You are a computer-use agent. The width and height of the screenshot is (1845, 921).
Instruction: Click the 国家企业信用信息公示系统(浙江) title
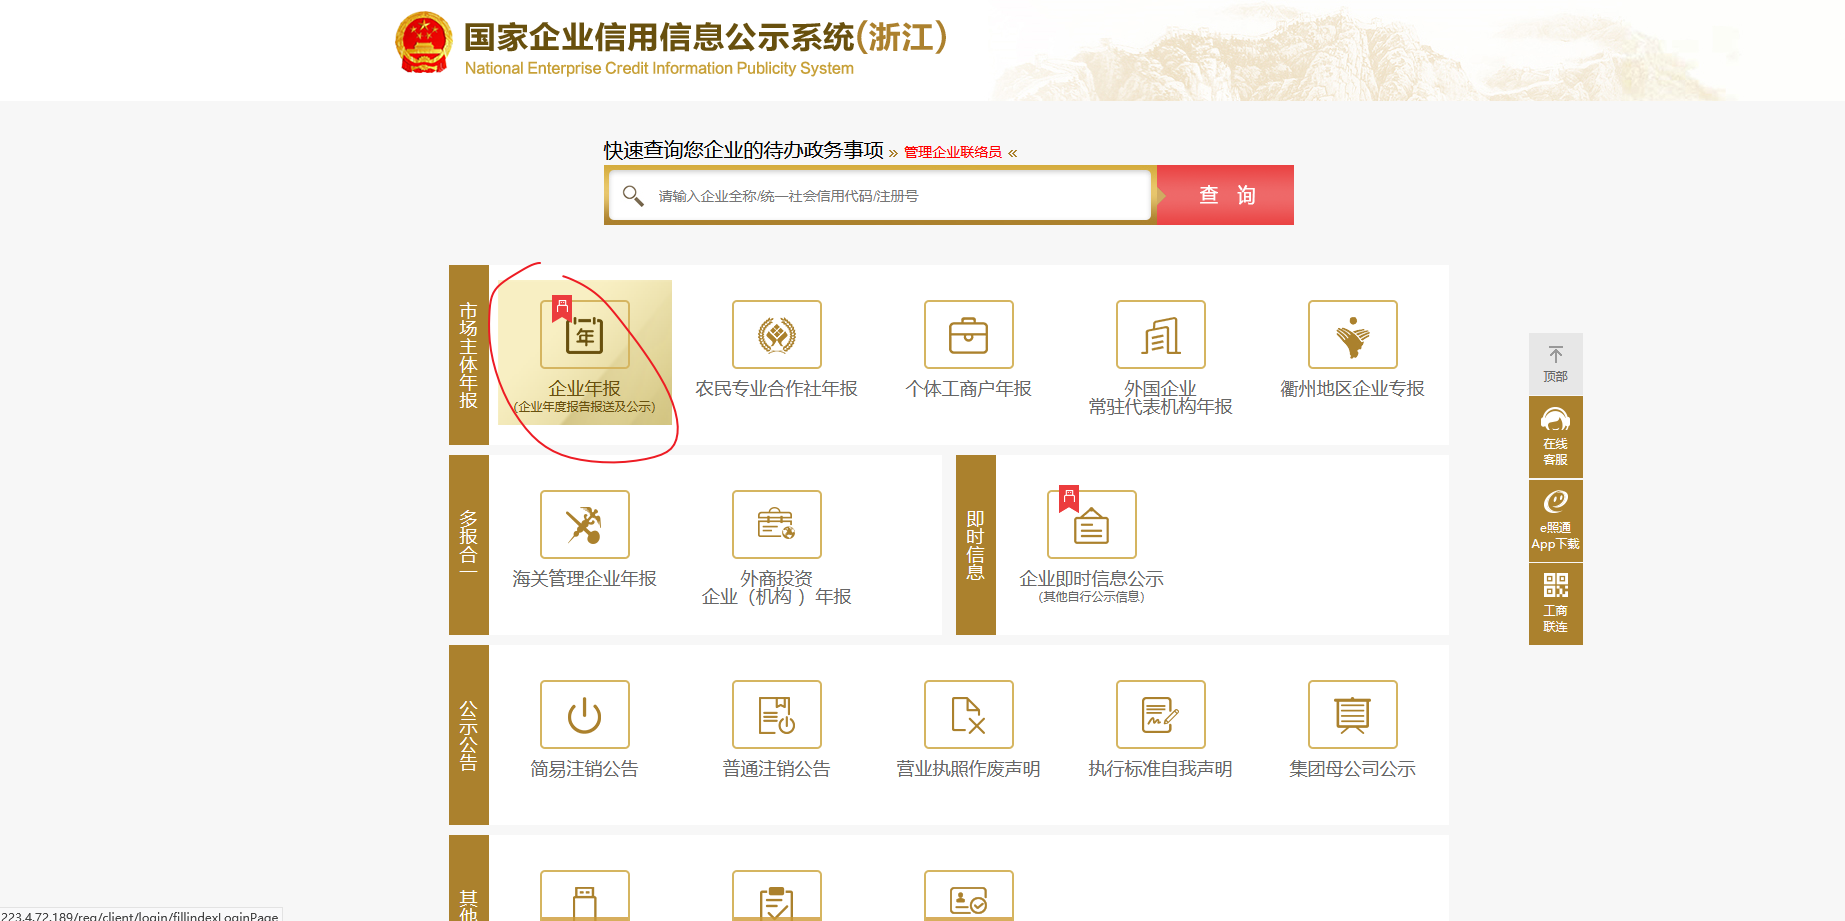706,37
